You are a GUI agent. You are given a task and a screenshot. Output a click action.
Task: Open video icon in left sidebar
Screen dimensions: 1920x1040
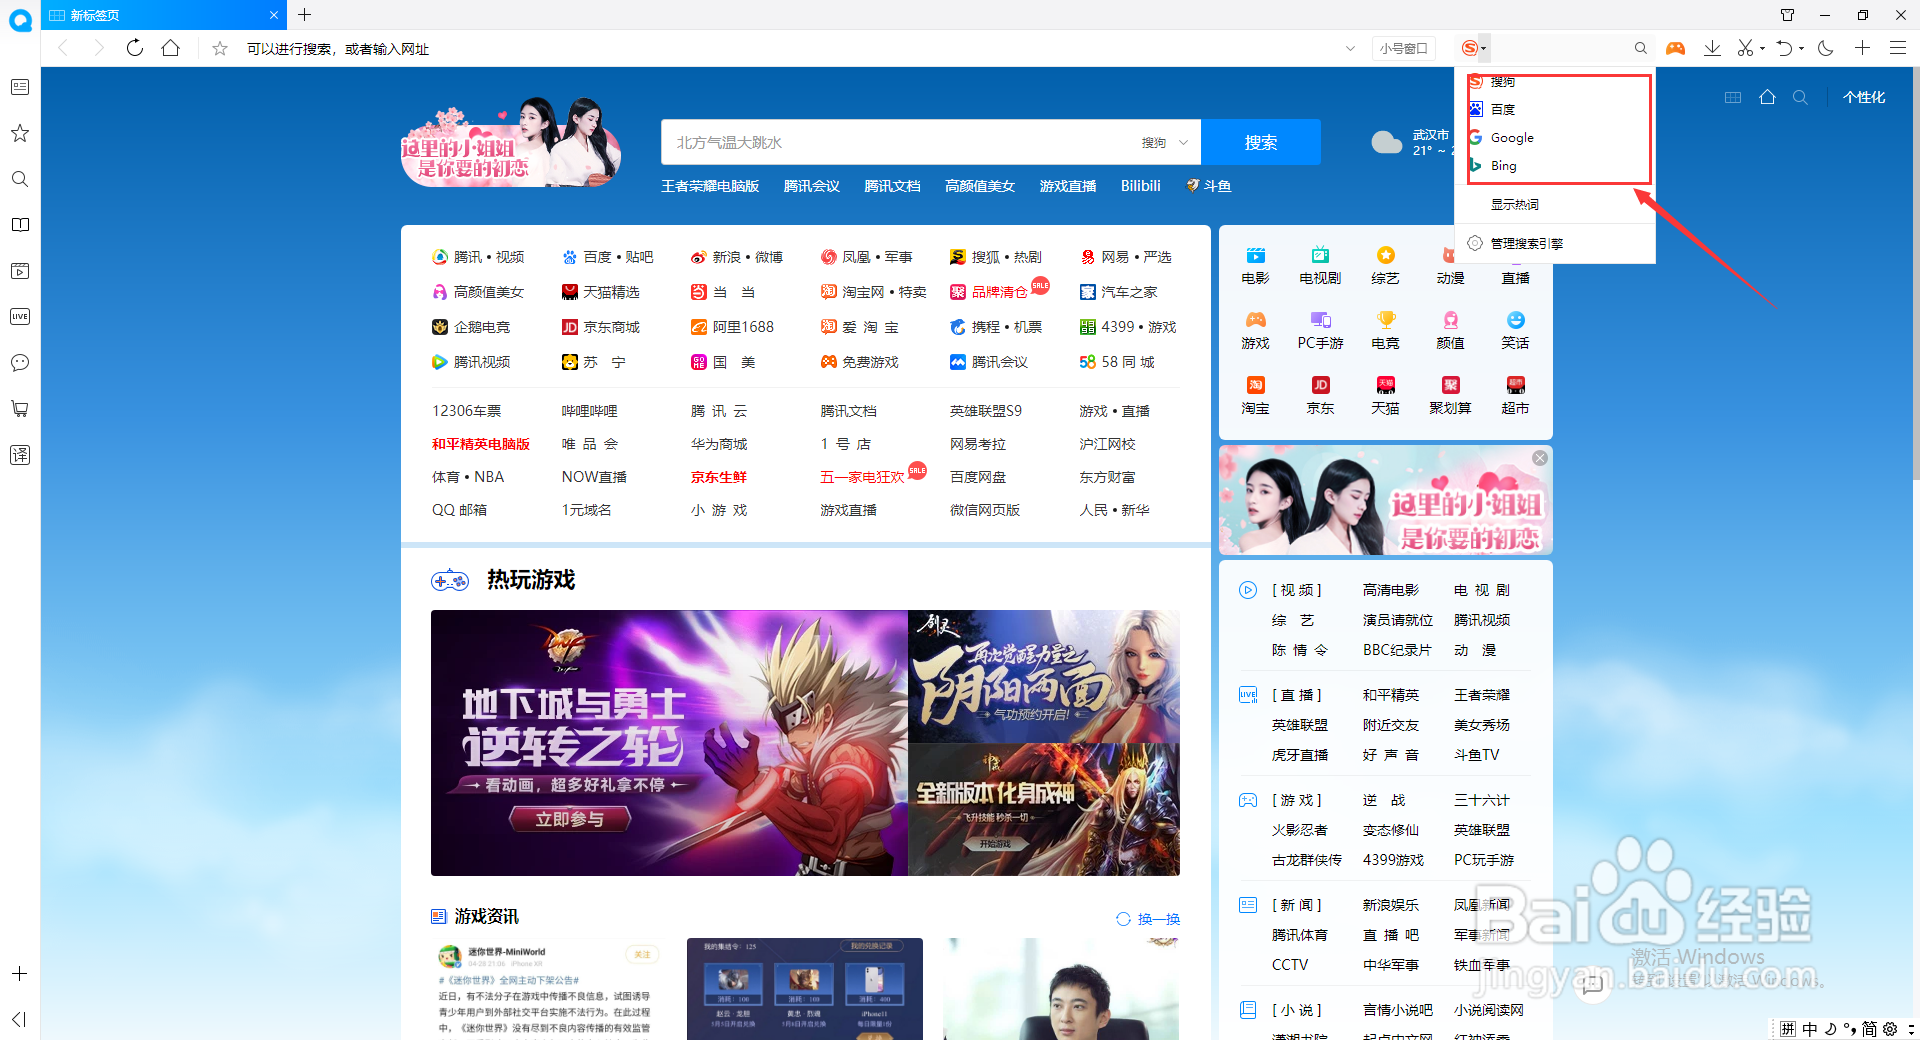(x=20, y=271)
